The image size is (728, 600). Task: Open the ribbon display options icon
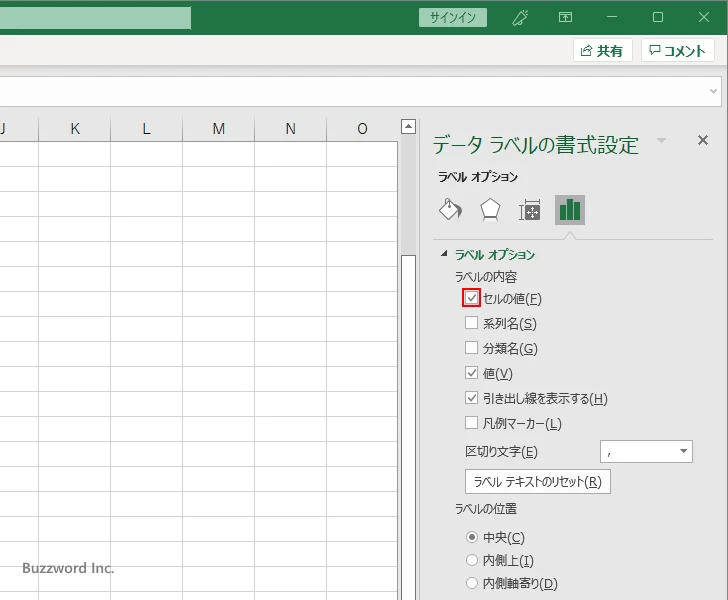[x=565, y=18]
